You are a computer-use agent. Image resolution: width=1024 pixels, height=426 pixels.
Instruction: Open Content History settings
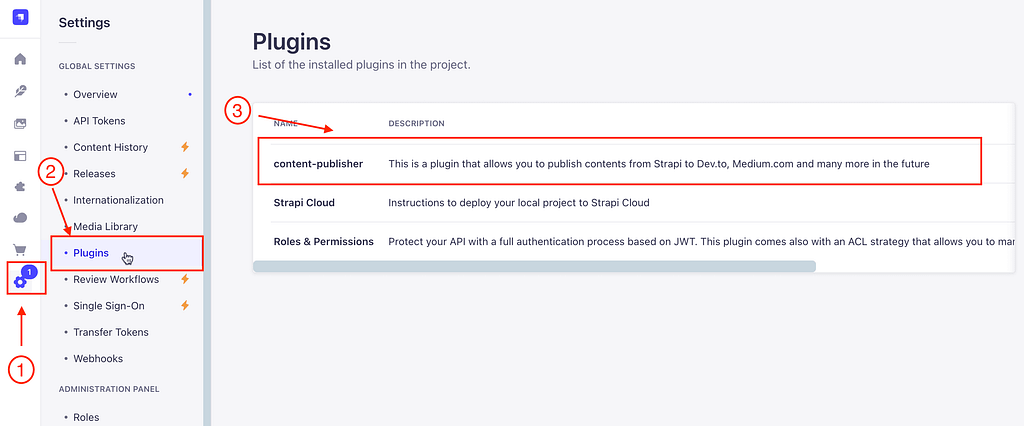(110, 147)
